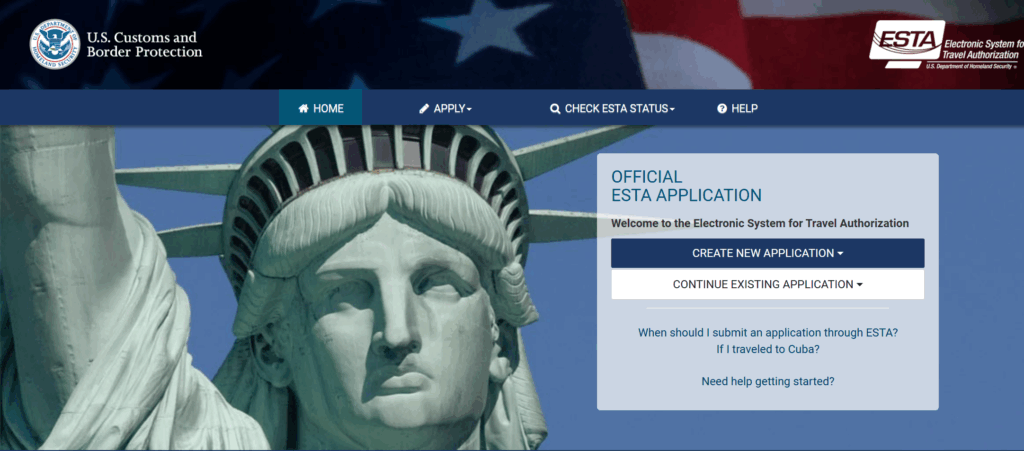Open the HELP menu item
Image resolution: width=1024 pixels, height=451 pixels.
(x=737, y=108)
